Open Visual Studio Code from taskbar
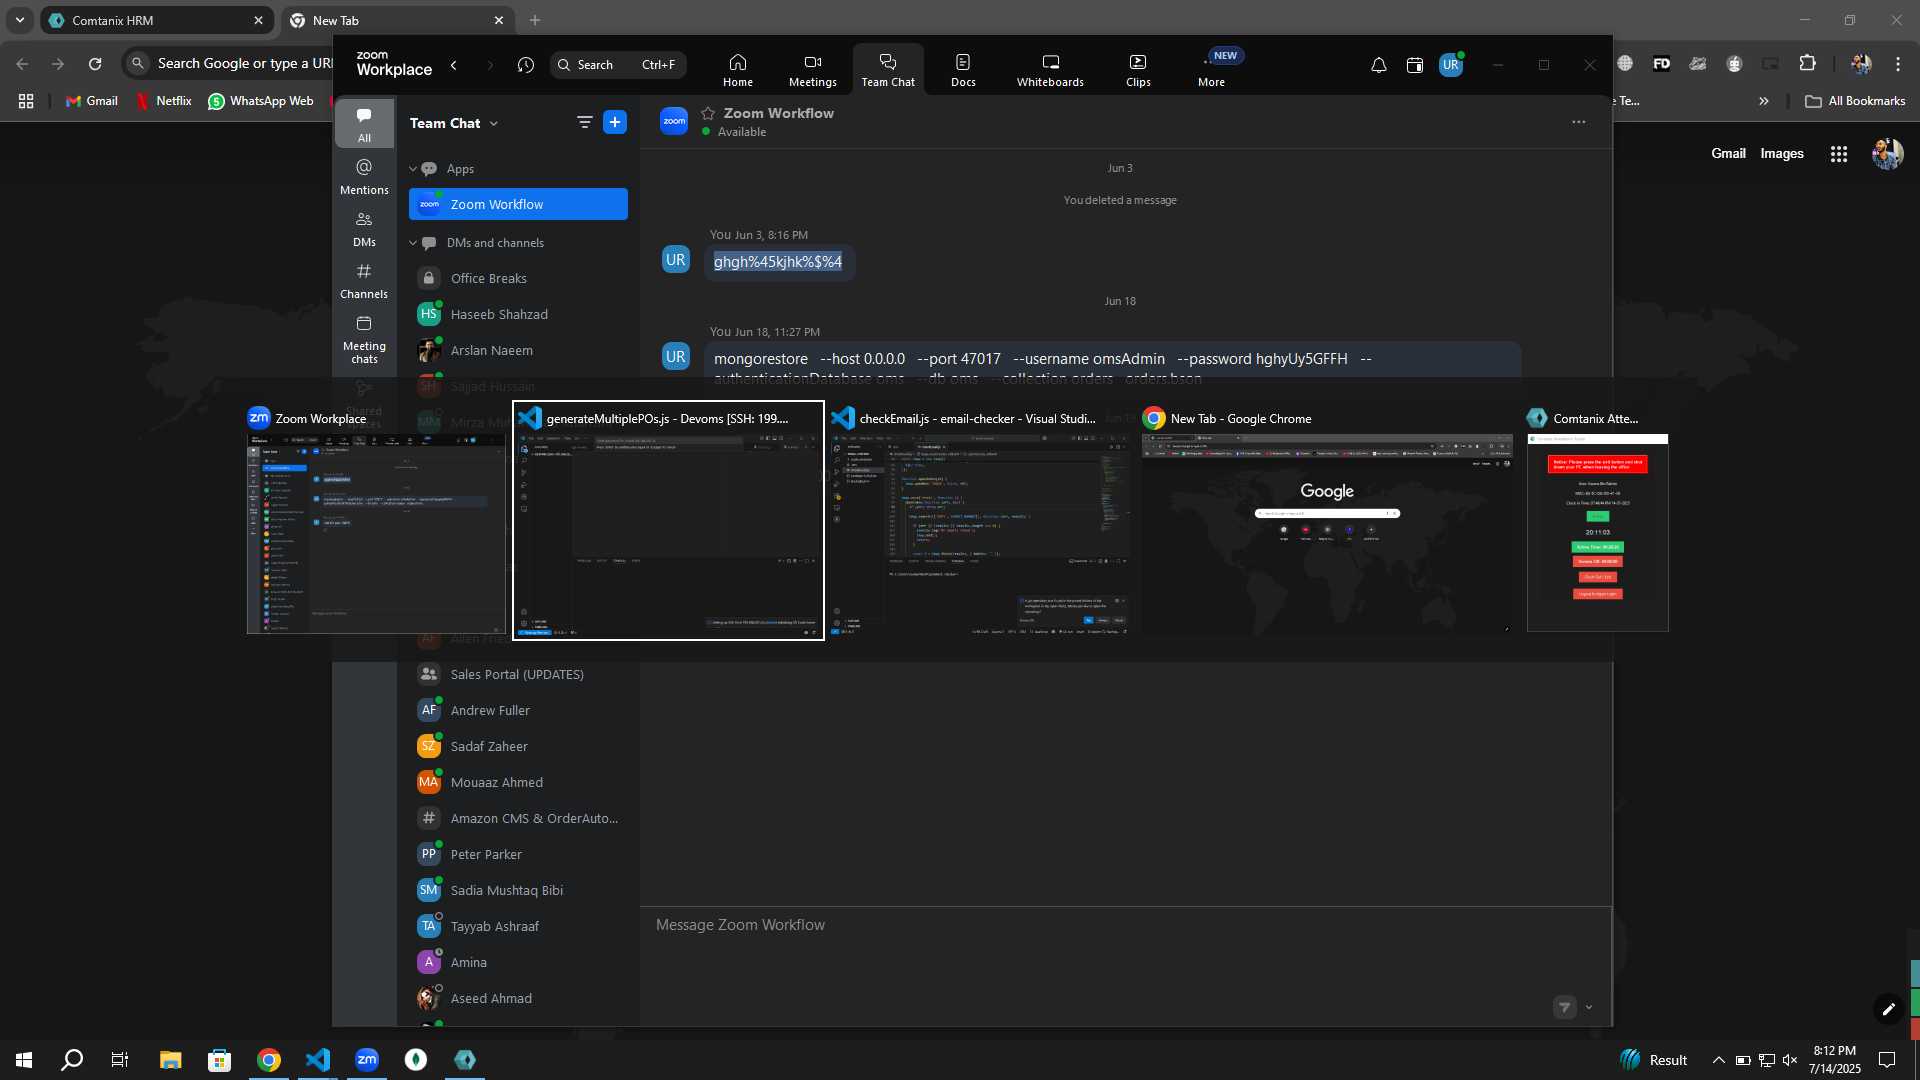This screenshot has height=1080, width=1920. (318, 1060)
